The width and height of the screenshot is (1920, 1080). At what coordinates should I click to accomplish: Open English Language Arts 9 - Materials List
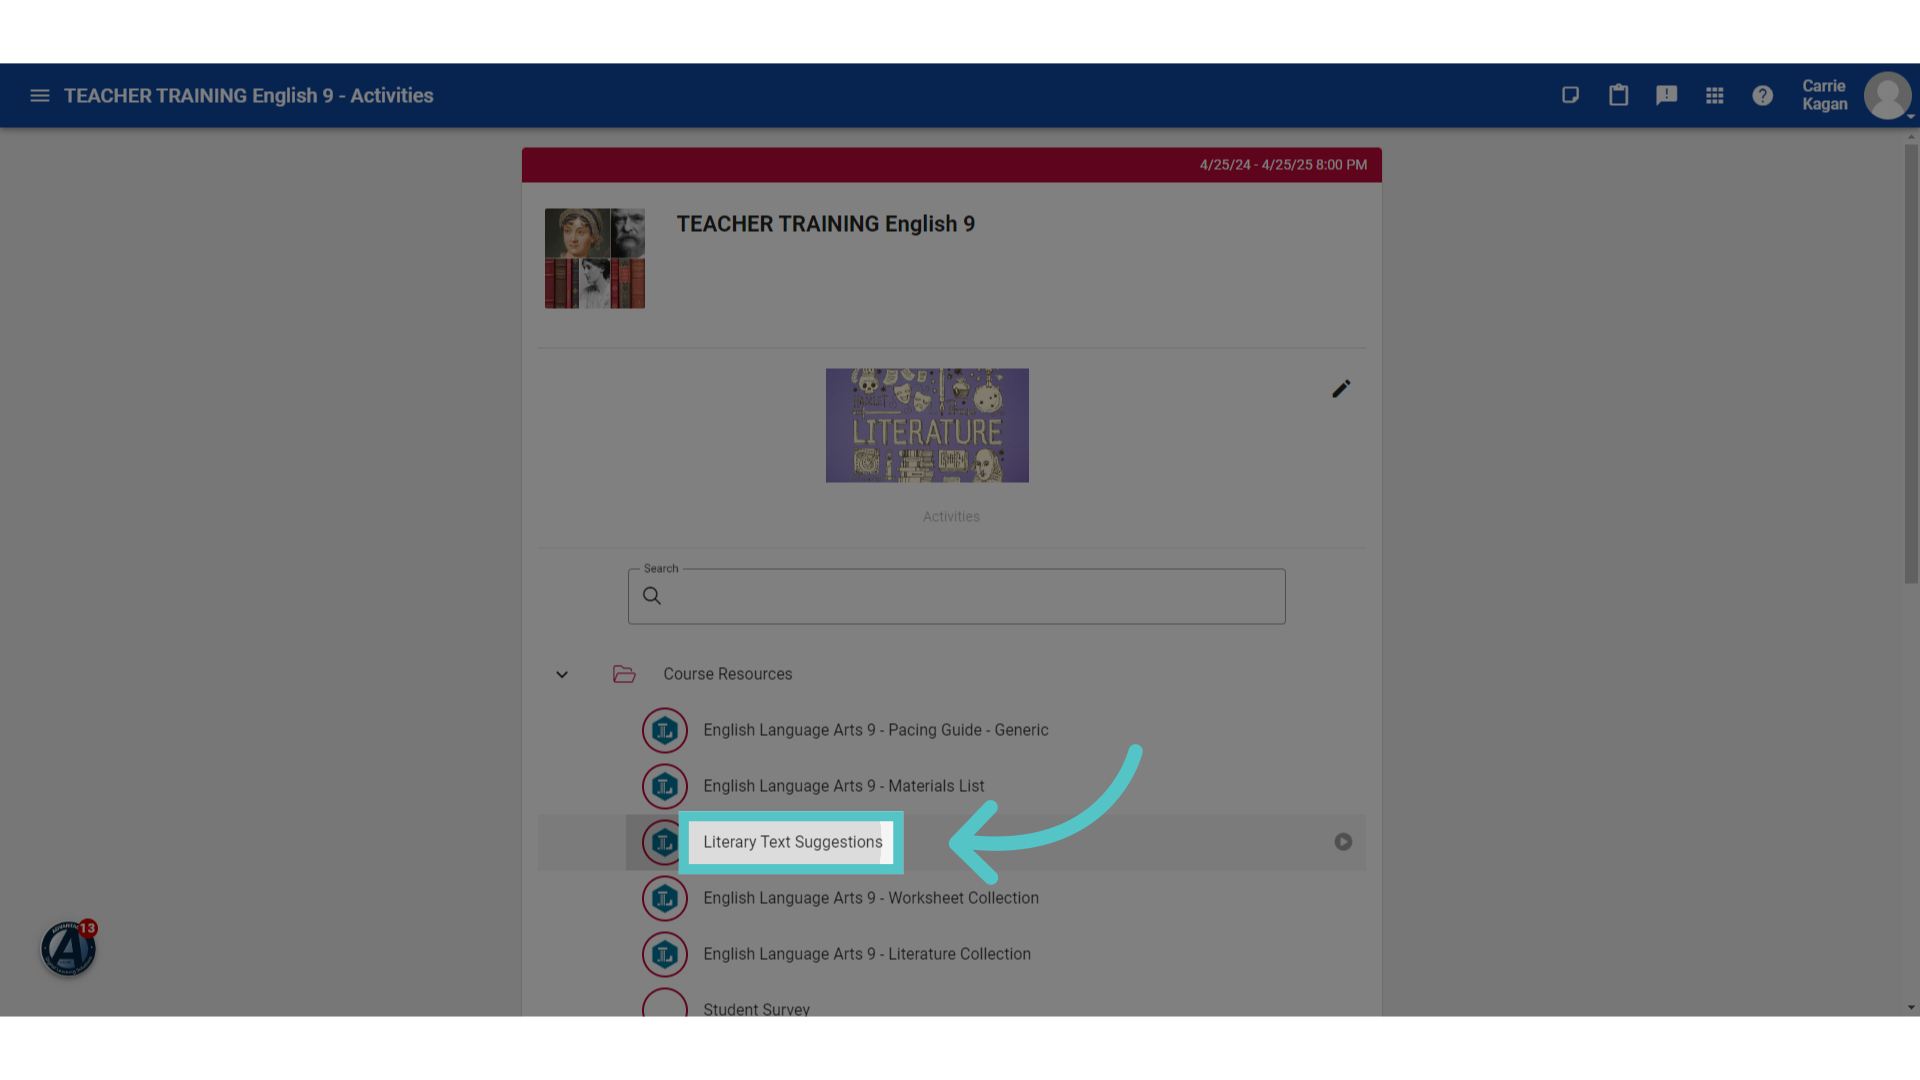point(843,786)
